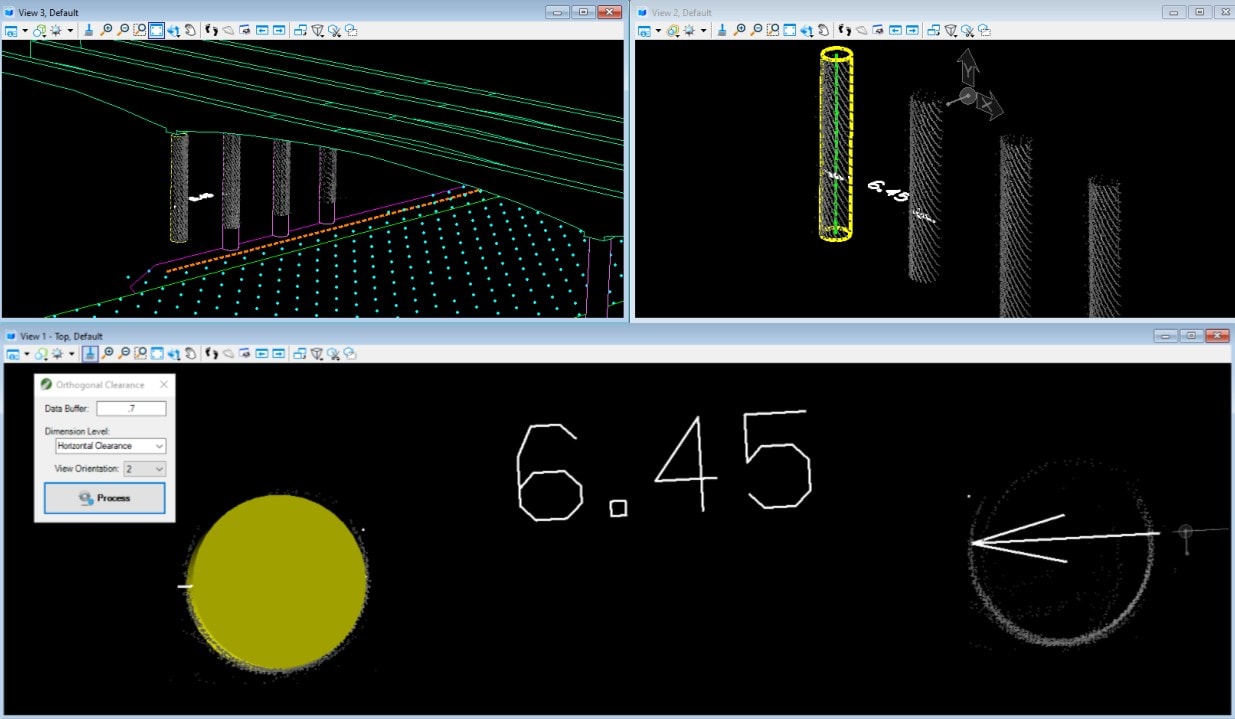Open the View Orientation dropdown
The width and height of the screenshot is (1235, 719).
(x=144, y=469)
